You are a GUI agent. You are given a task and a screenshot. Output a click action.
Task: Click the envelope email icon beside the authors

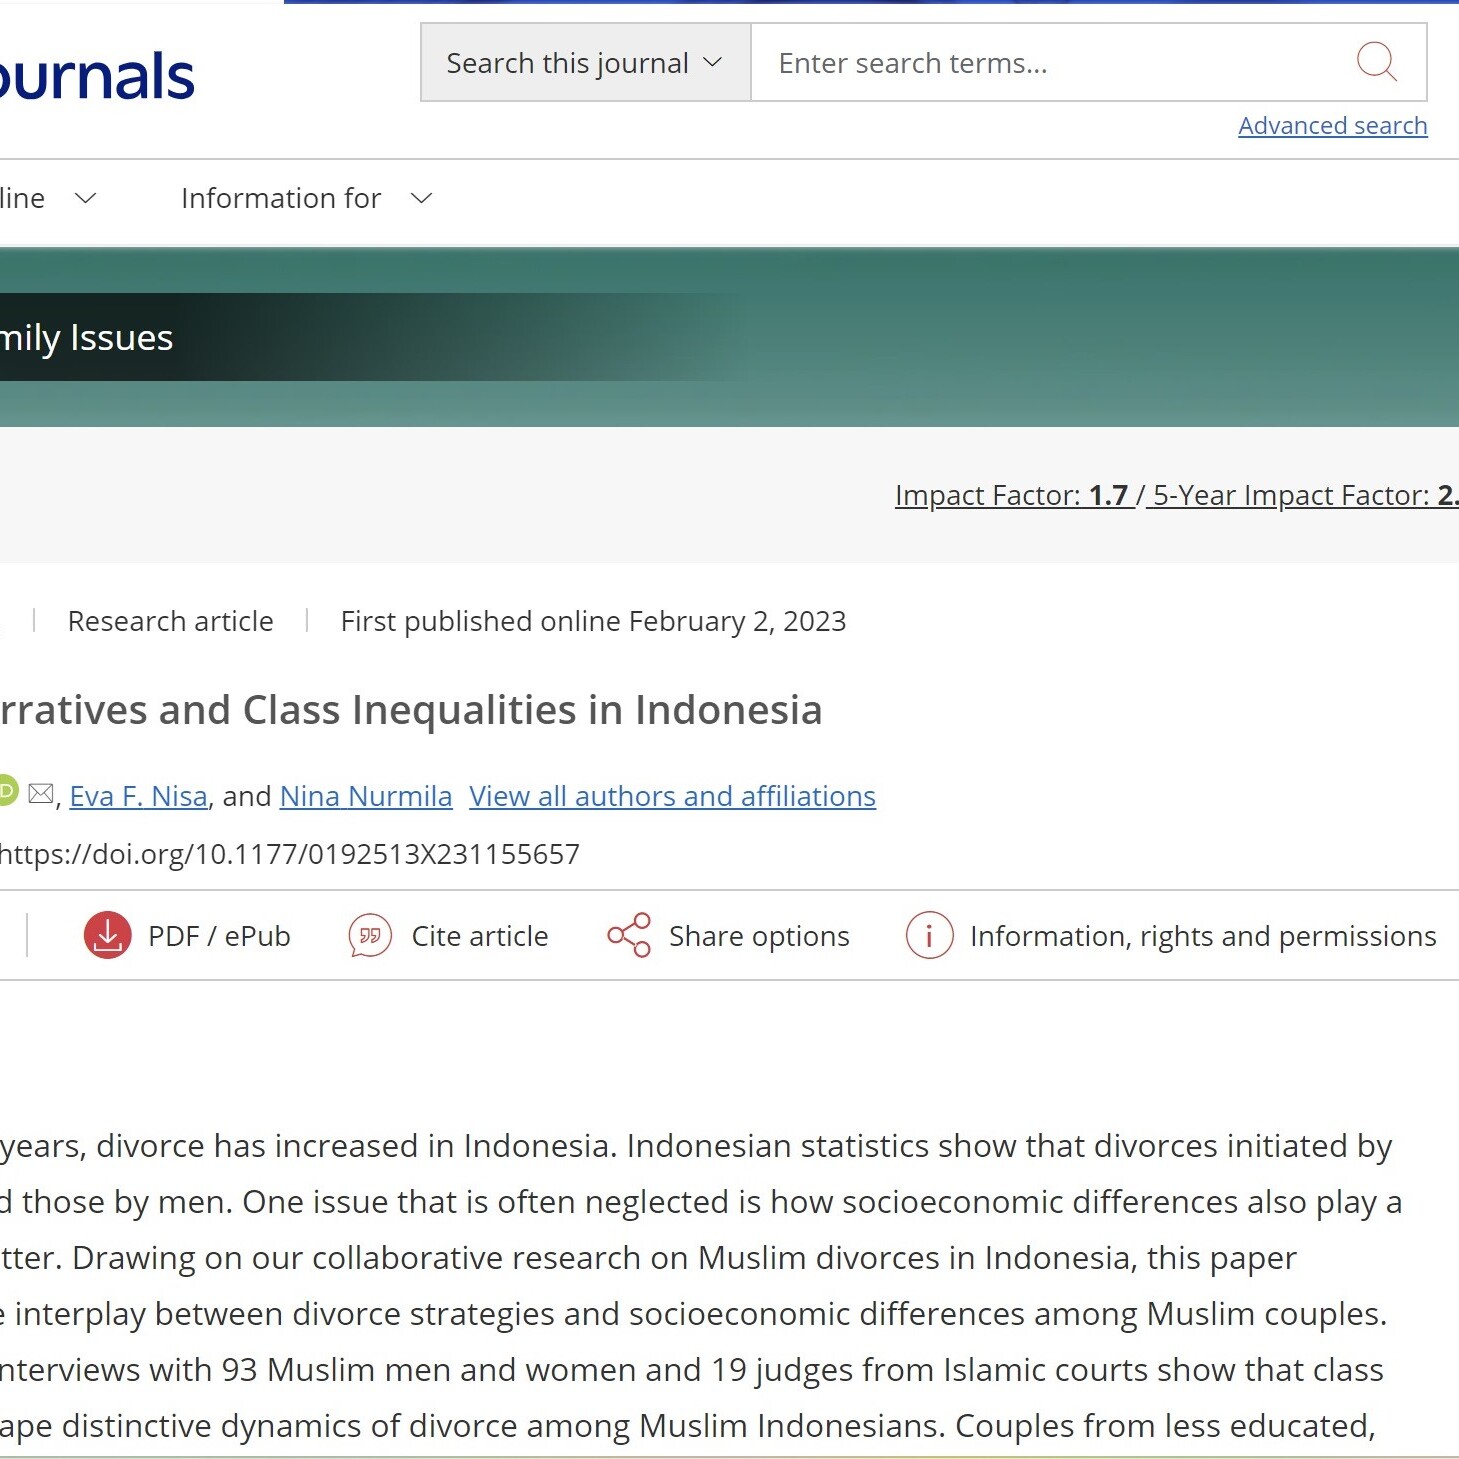pyautogui.click(x=41, y=794)
